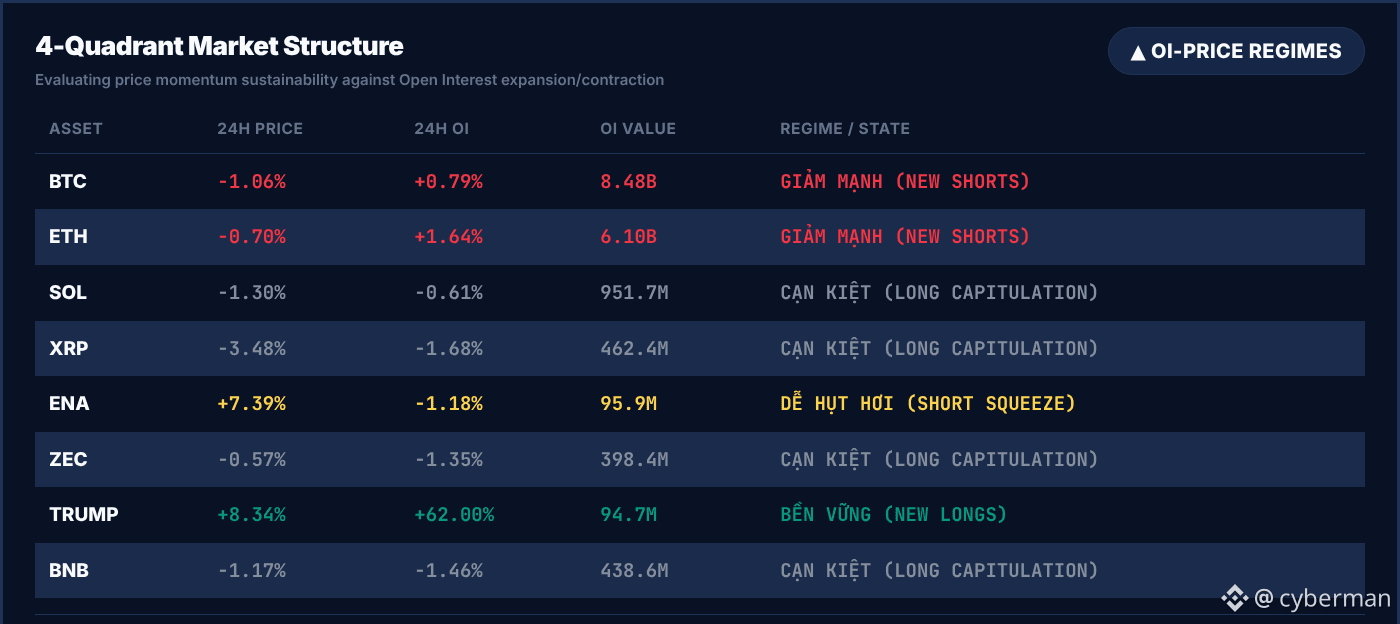Select SOL 24H price -1.30%
1400x624 pixels.
251,293
